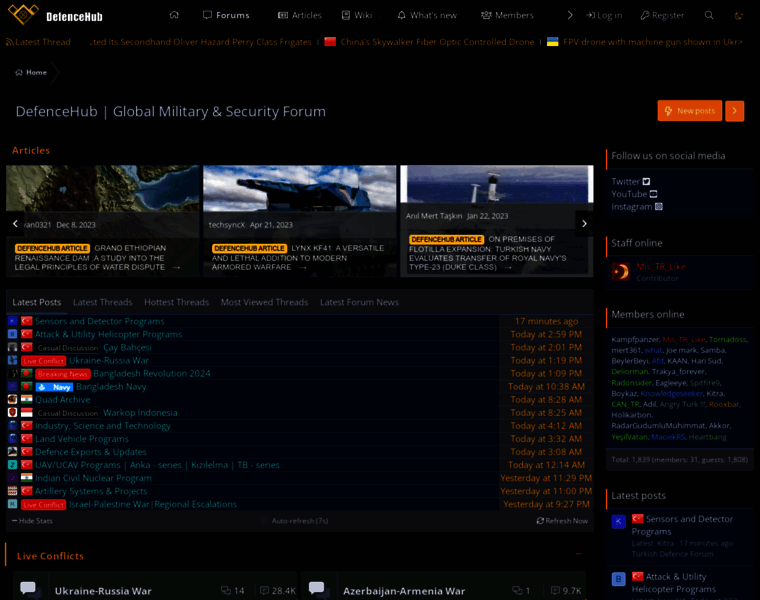This screenshot has height=600, width=760.
Task: Open the Ukraine-Russia War forum title
Action: point(103,591)
